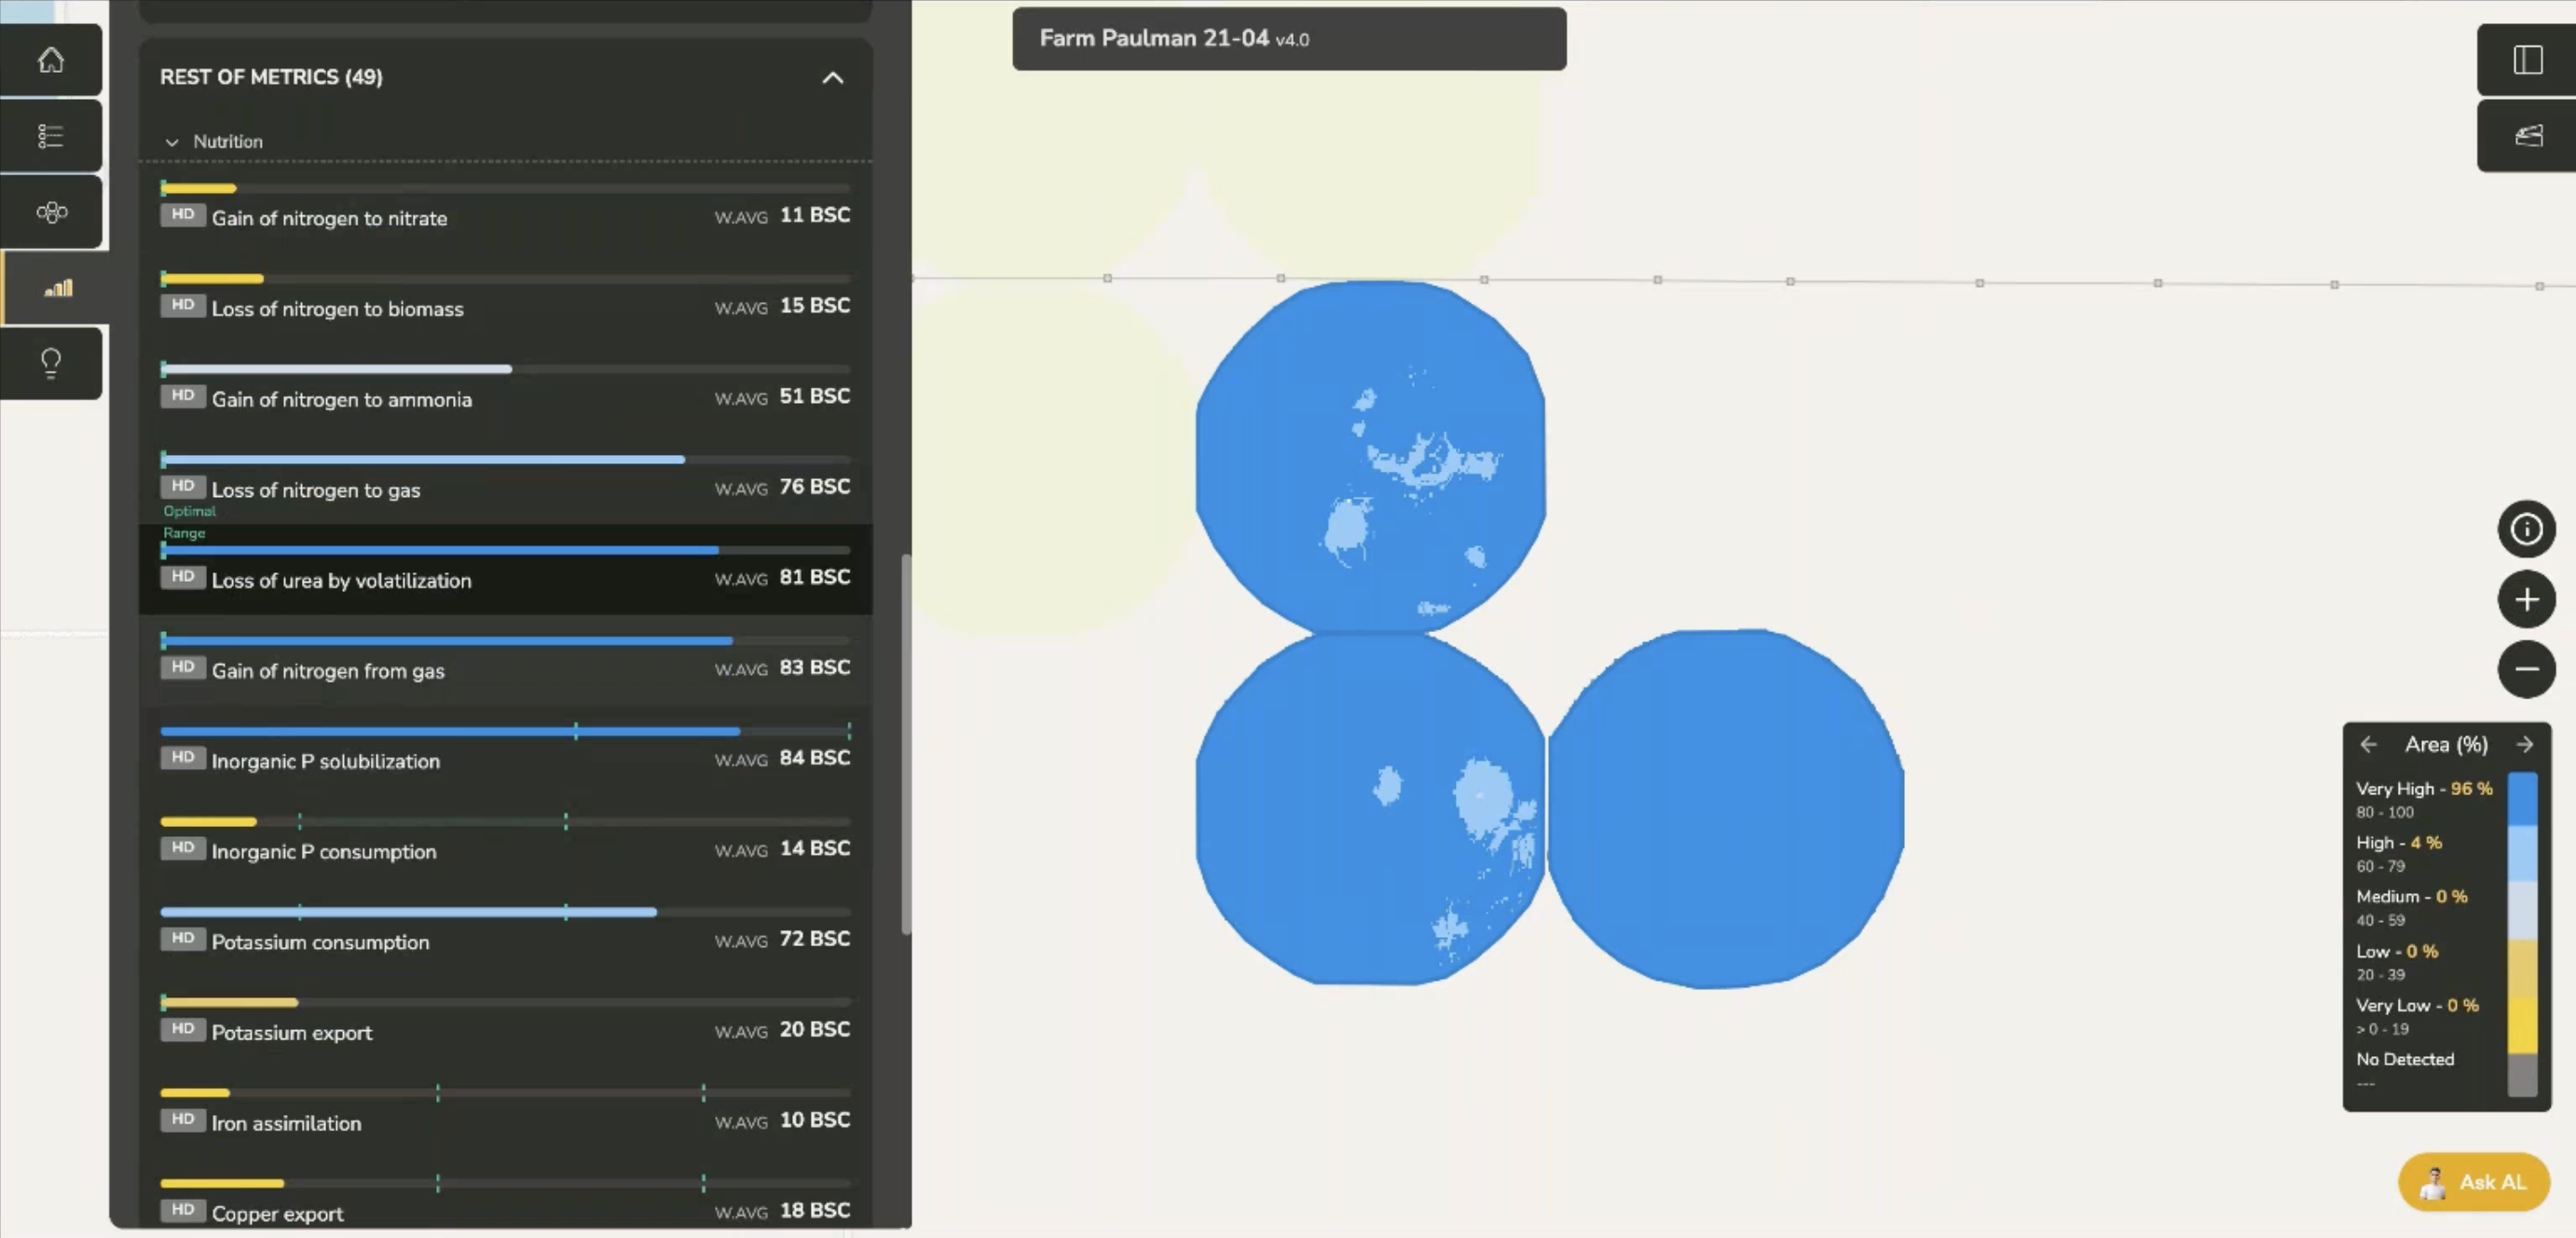
Task: Select the Potassium consumption metric row
Action: (320, 942)
